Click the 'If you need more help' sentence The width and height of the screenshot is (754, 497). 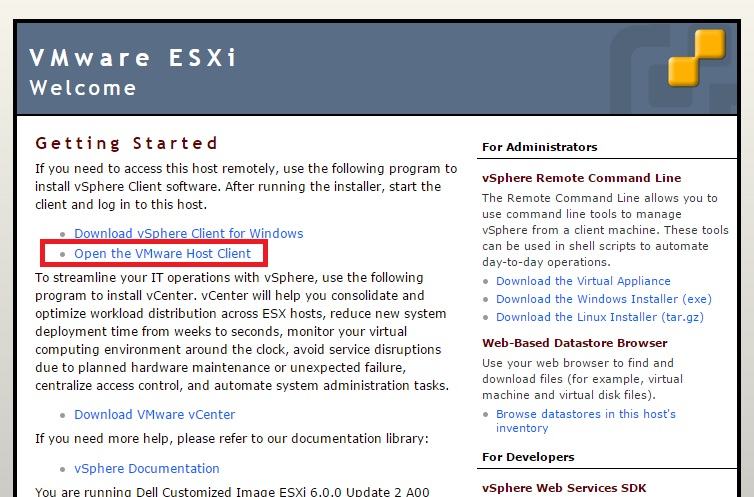(x=232, y=439)
